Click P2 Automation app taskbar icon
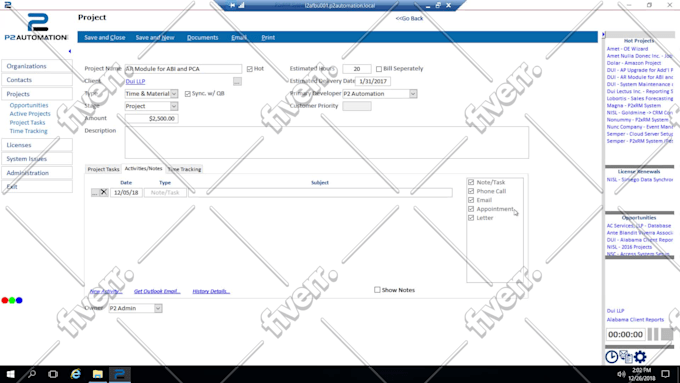The image size is (680, 383). click(x=120, y=374)
